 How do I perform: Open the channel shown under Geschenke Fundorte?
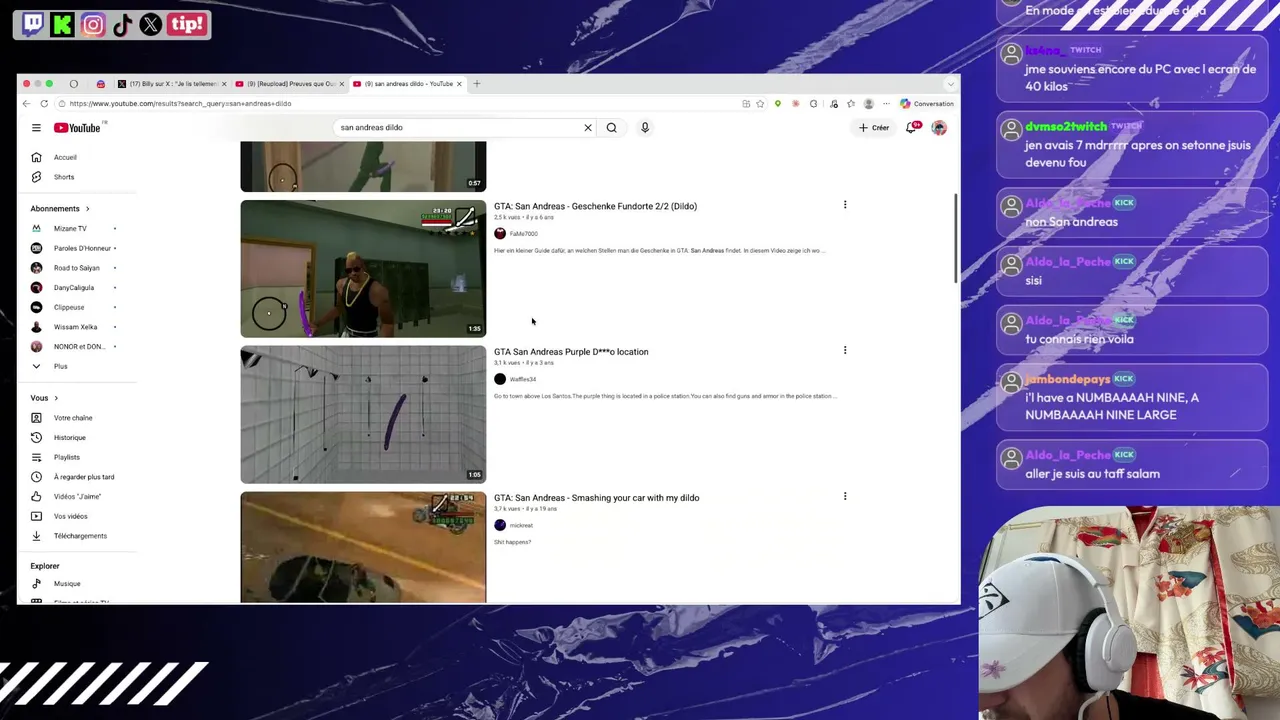pos(516,234)
